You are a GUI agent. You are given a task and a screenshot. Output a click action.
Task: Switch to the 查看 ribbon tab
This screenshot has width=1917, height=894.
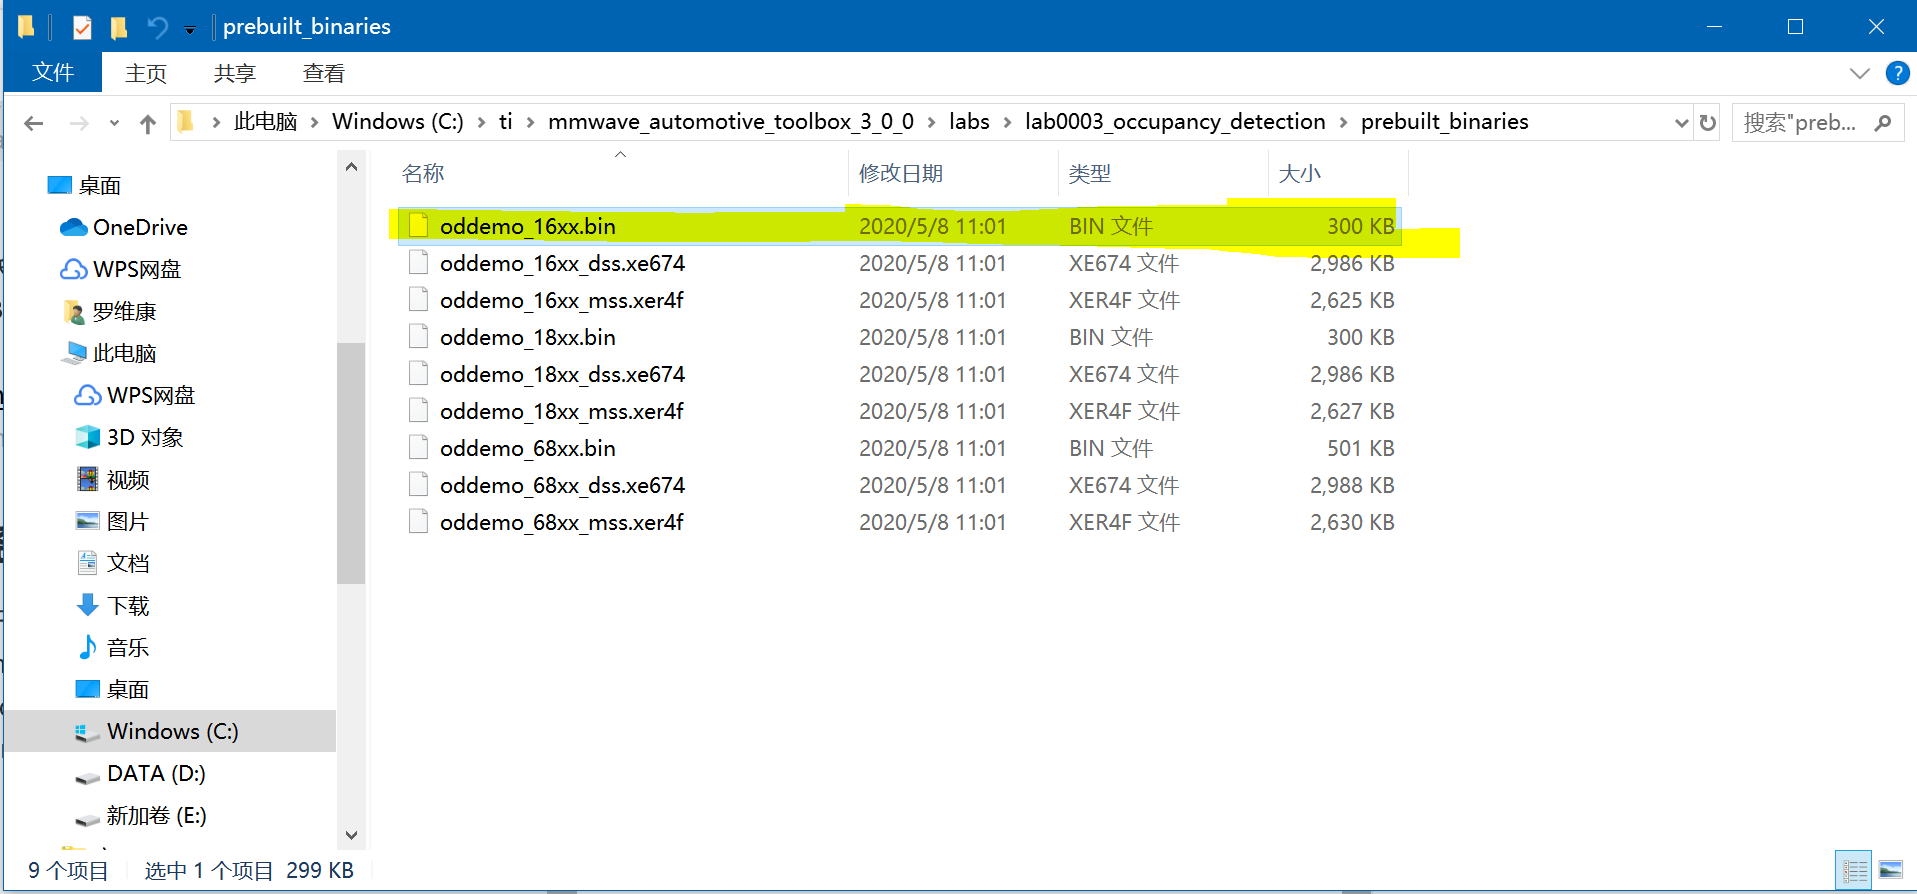point(324,74)
